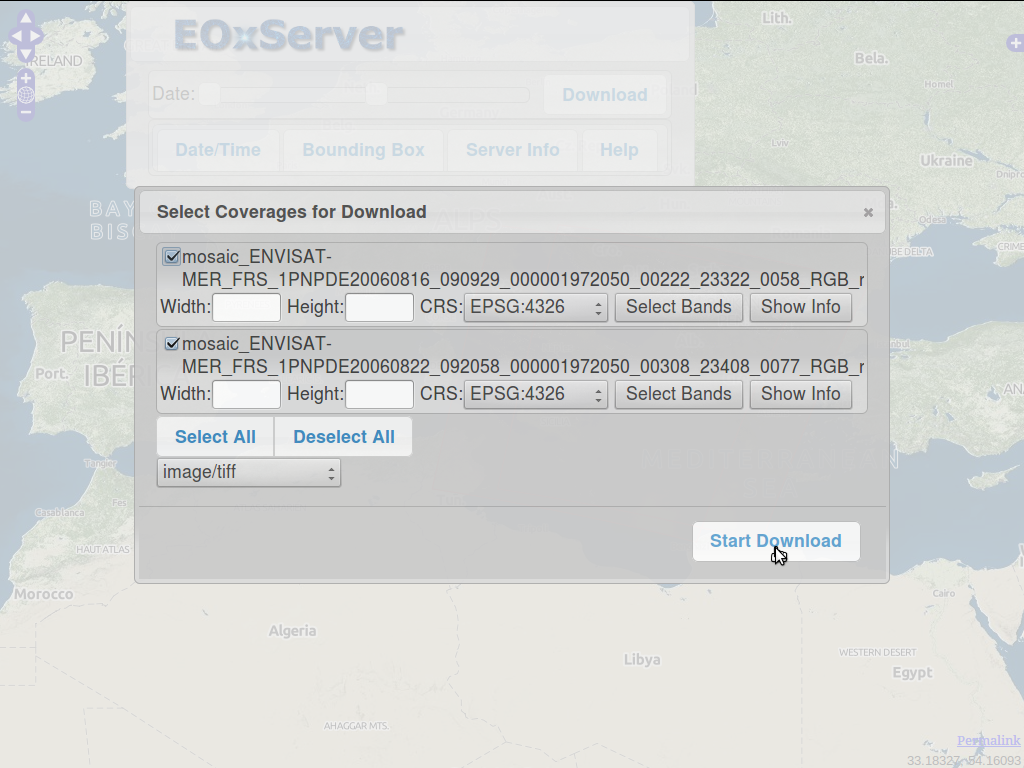Pan the map down with the arrow icon

[25, 54]
